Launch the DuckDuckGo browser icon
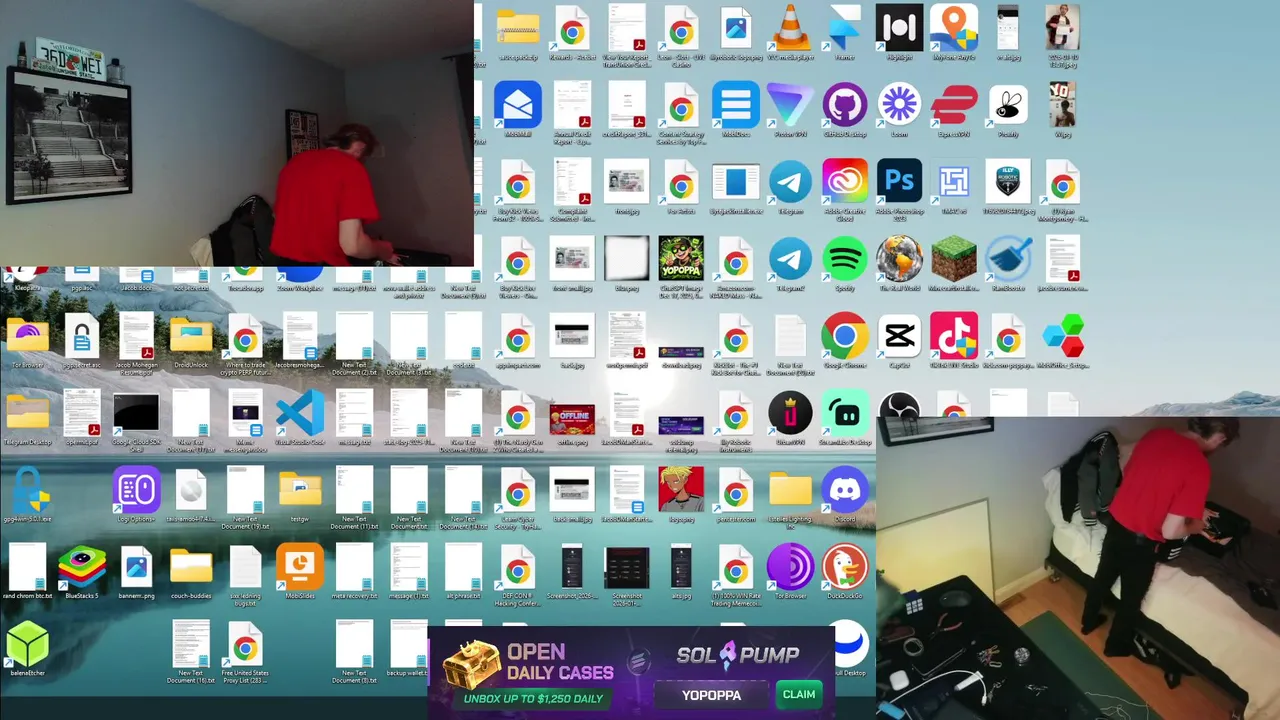 click(x=845, y=568)
